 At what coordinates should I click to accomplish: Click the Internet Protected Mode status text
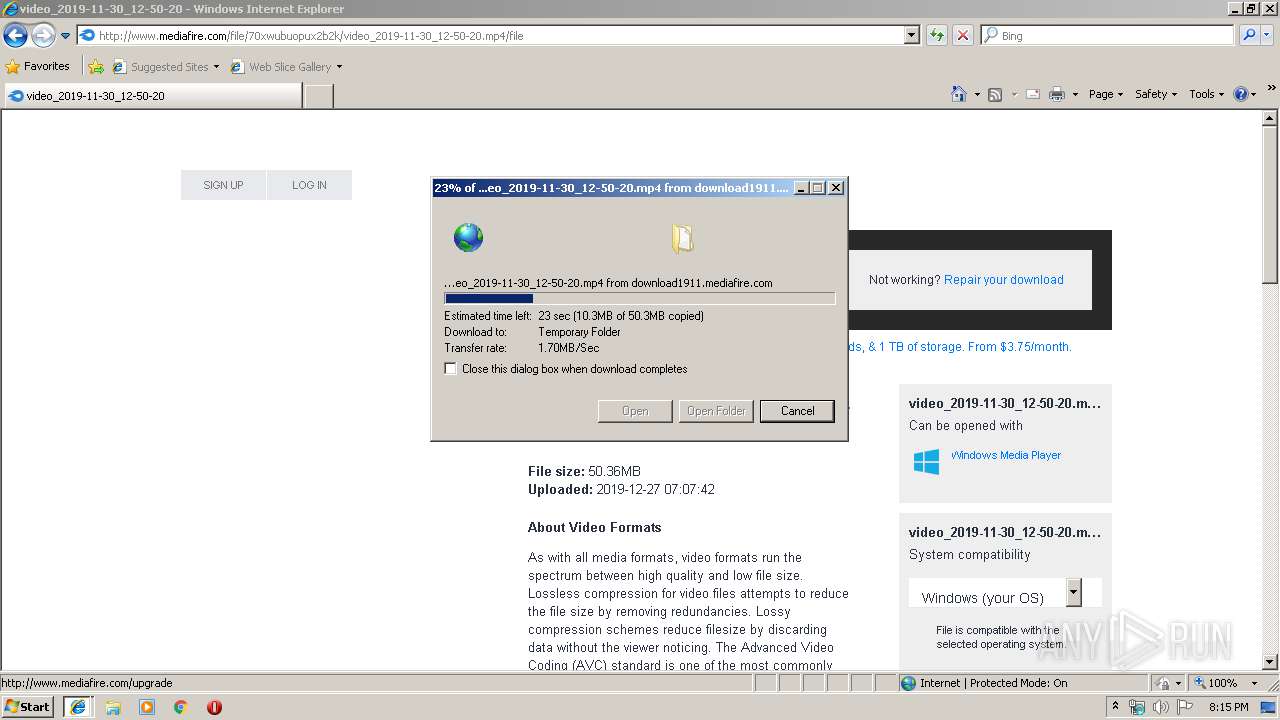click(x=993, y=683)
